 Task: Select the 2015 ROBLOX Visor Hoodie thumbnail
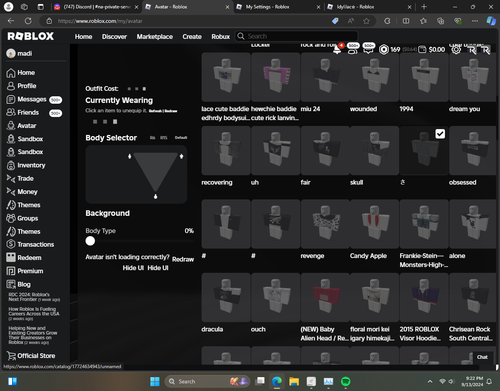pos(424,297)
